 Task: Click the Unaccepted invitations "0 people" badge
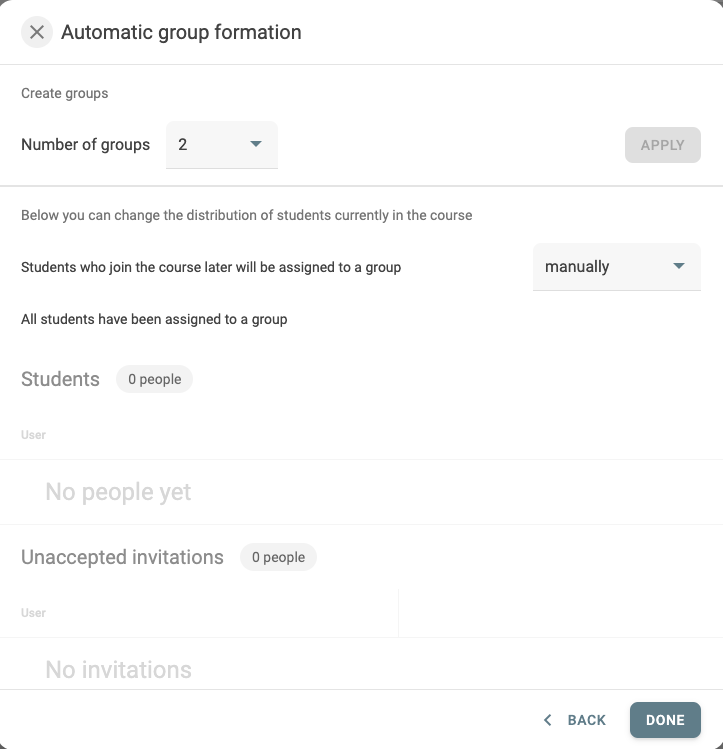click(x=278, y=557)
